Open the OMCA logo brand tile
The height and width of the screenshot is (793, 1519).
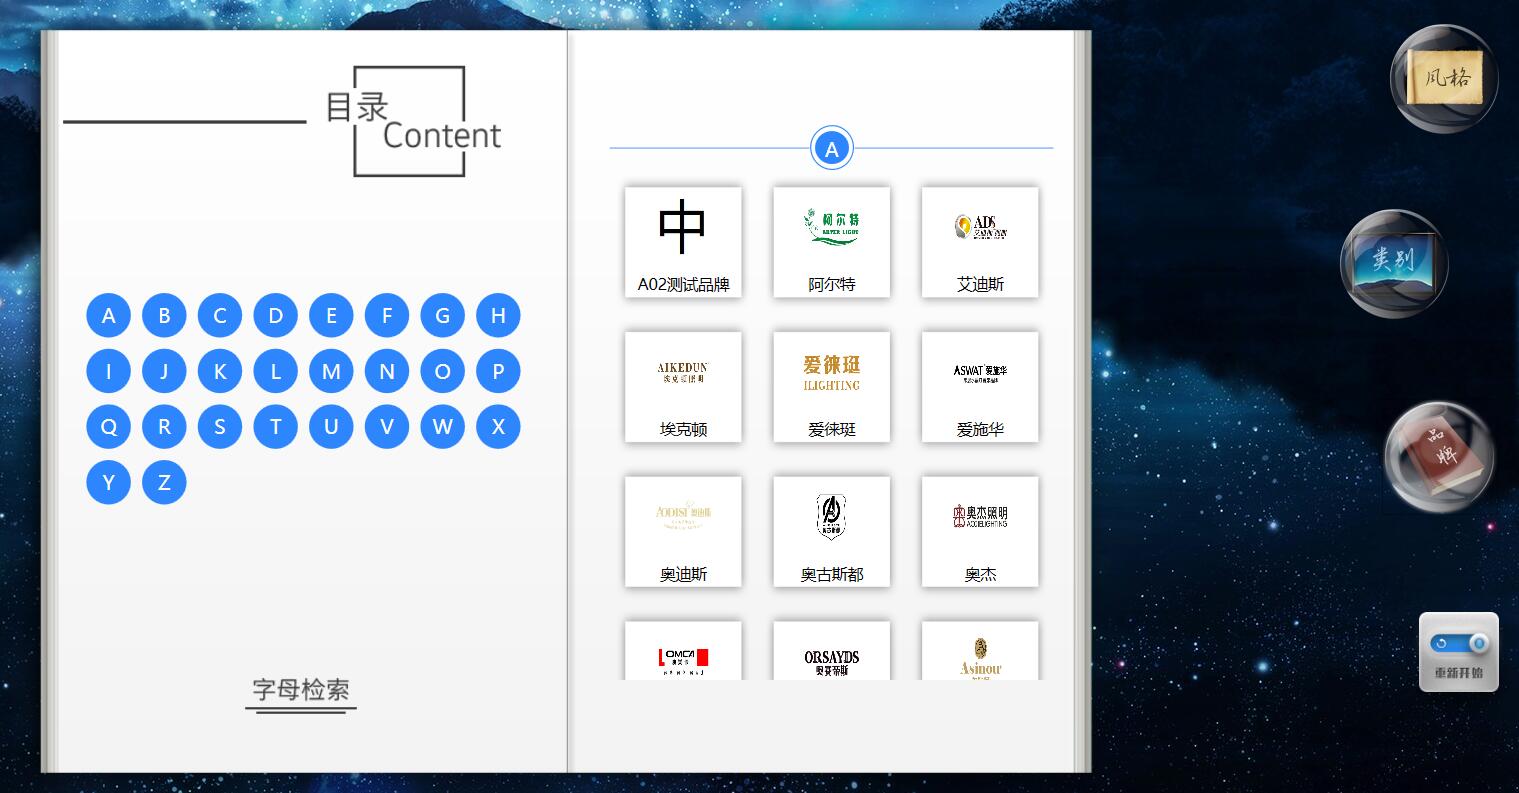click(683, 651)
